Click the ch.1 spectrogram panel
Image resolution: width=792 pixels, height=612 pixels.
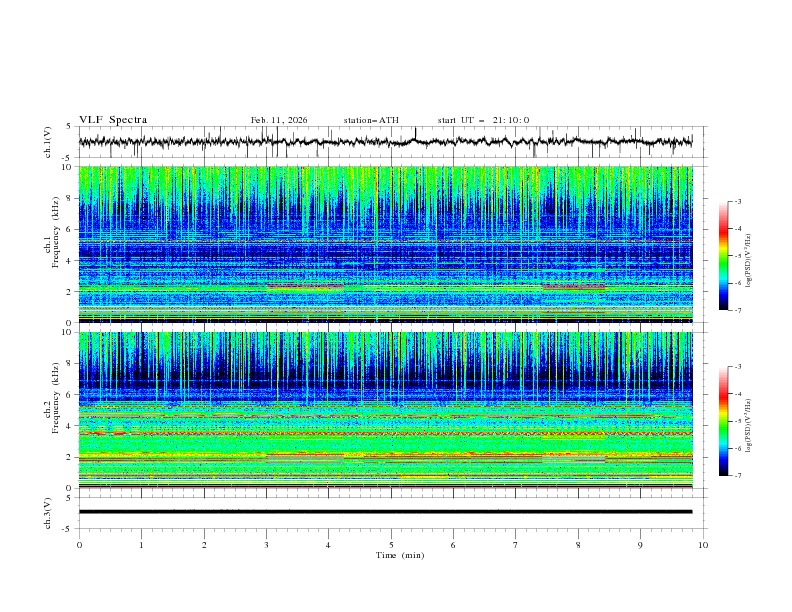pos(385,244)
